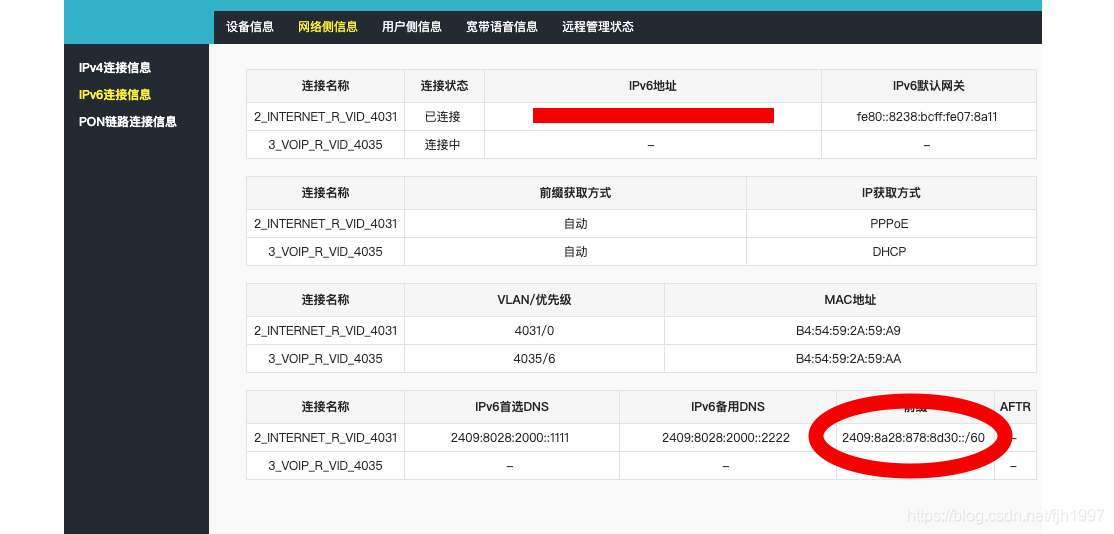Open the 宽带语音信息 tab
This screenshot has height=534, width=1114.
502,27
